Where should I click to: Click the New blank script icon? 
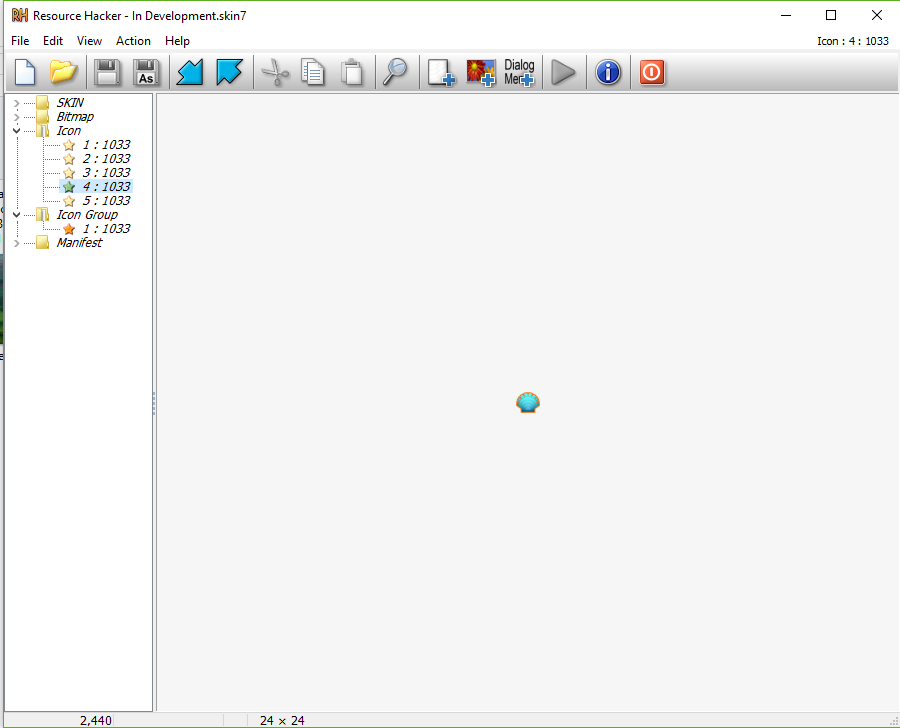[25, 72]
